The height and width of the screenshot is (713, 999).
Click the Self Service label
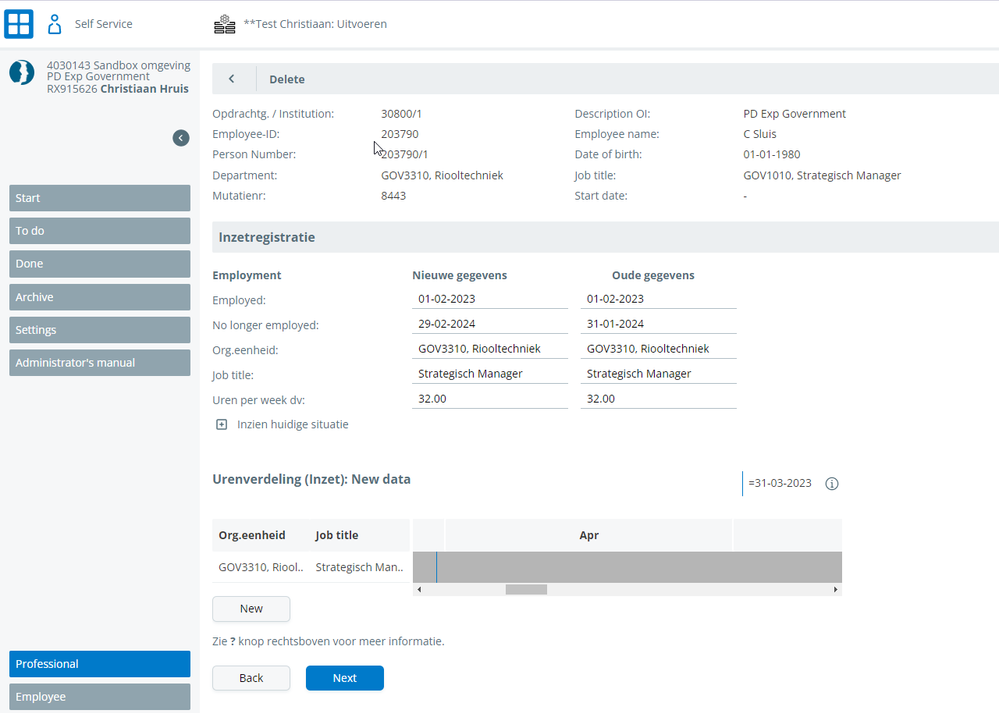pos(103,24)
